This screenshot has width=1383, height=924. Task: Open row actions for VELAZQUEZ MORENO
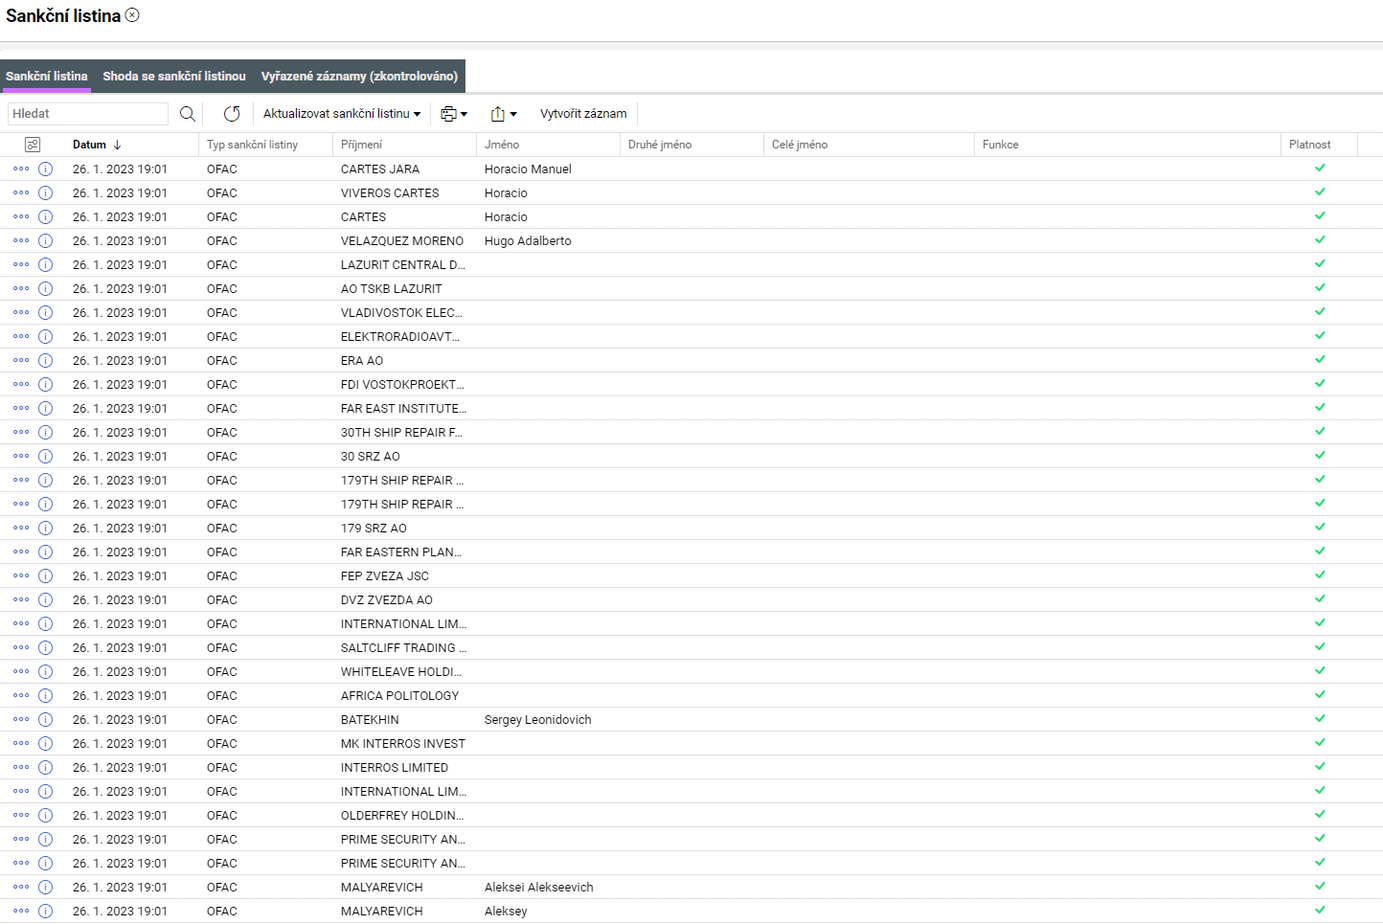click(21, 241)
